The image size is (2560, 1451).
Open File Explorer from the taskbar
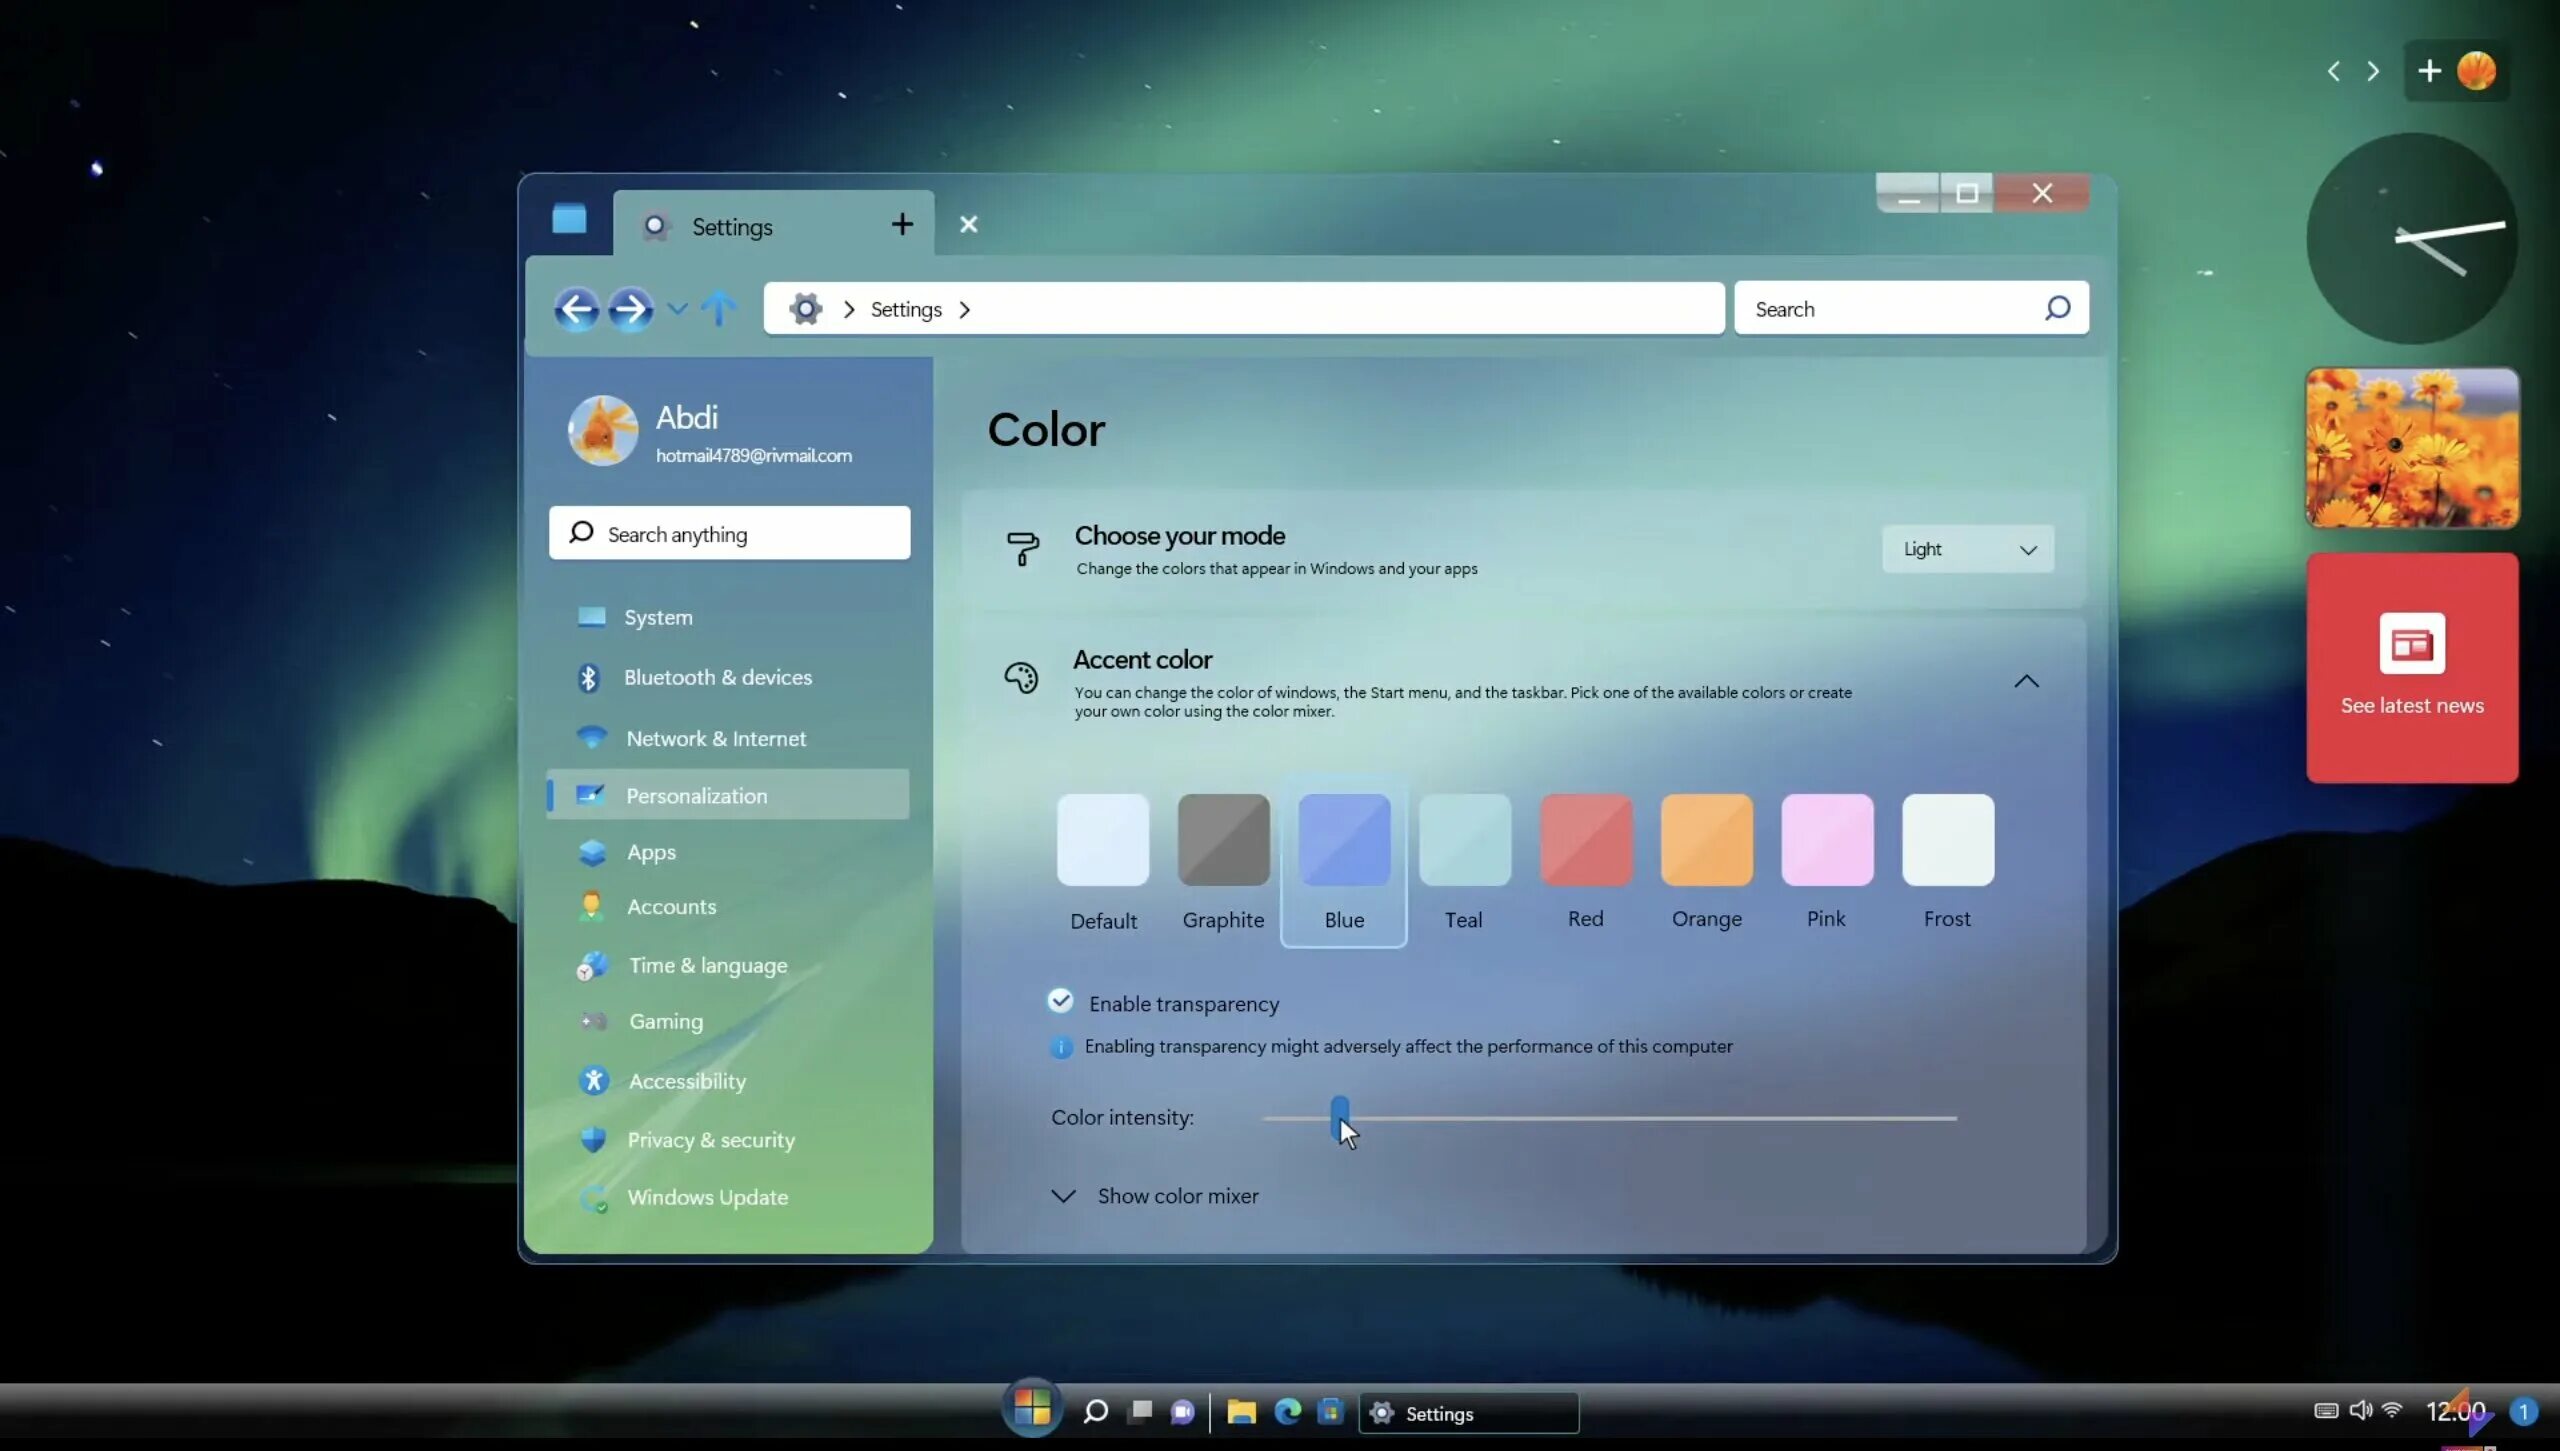pos(1241,1411)
